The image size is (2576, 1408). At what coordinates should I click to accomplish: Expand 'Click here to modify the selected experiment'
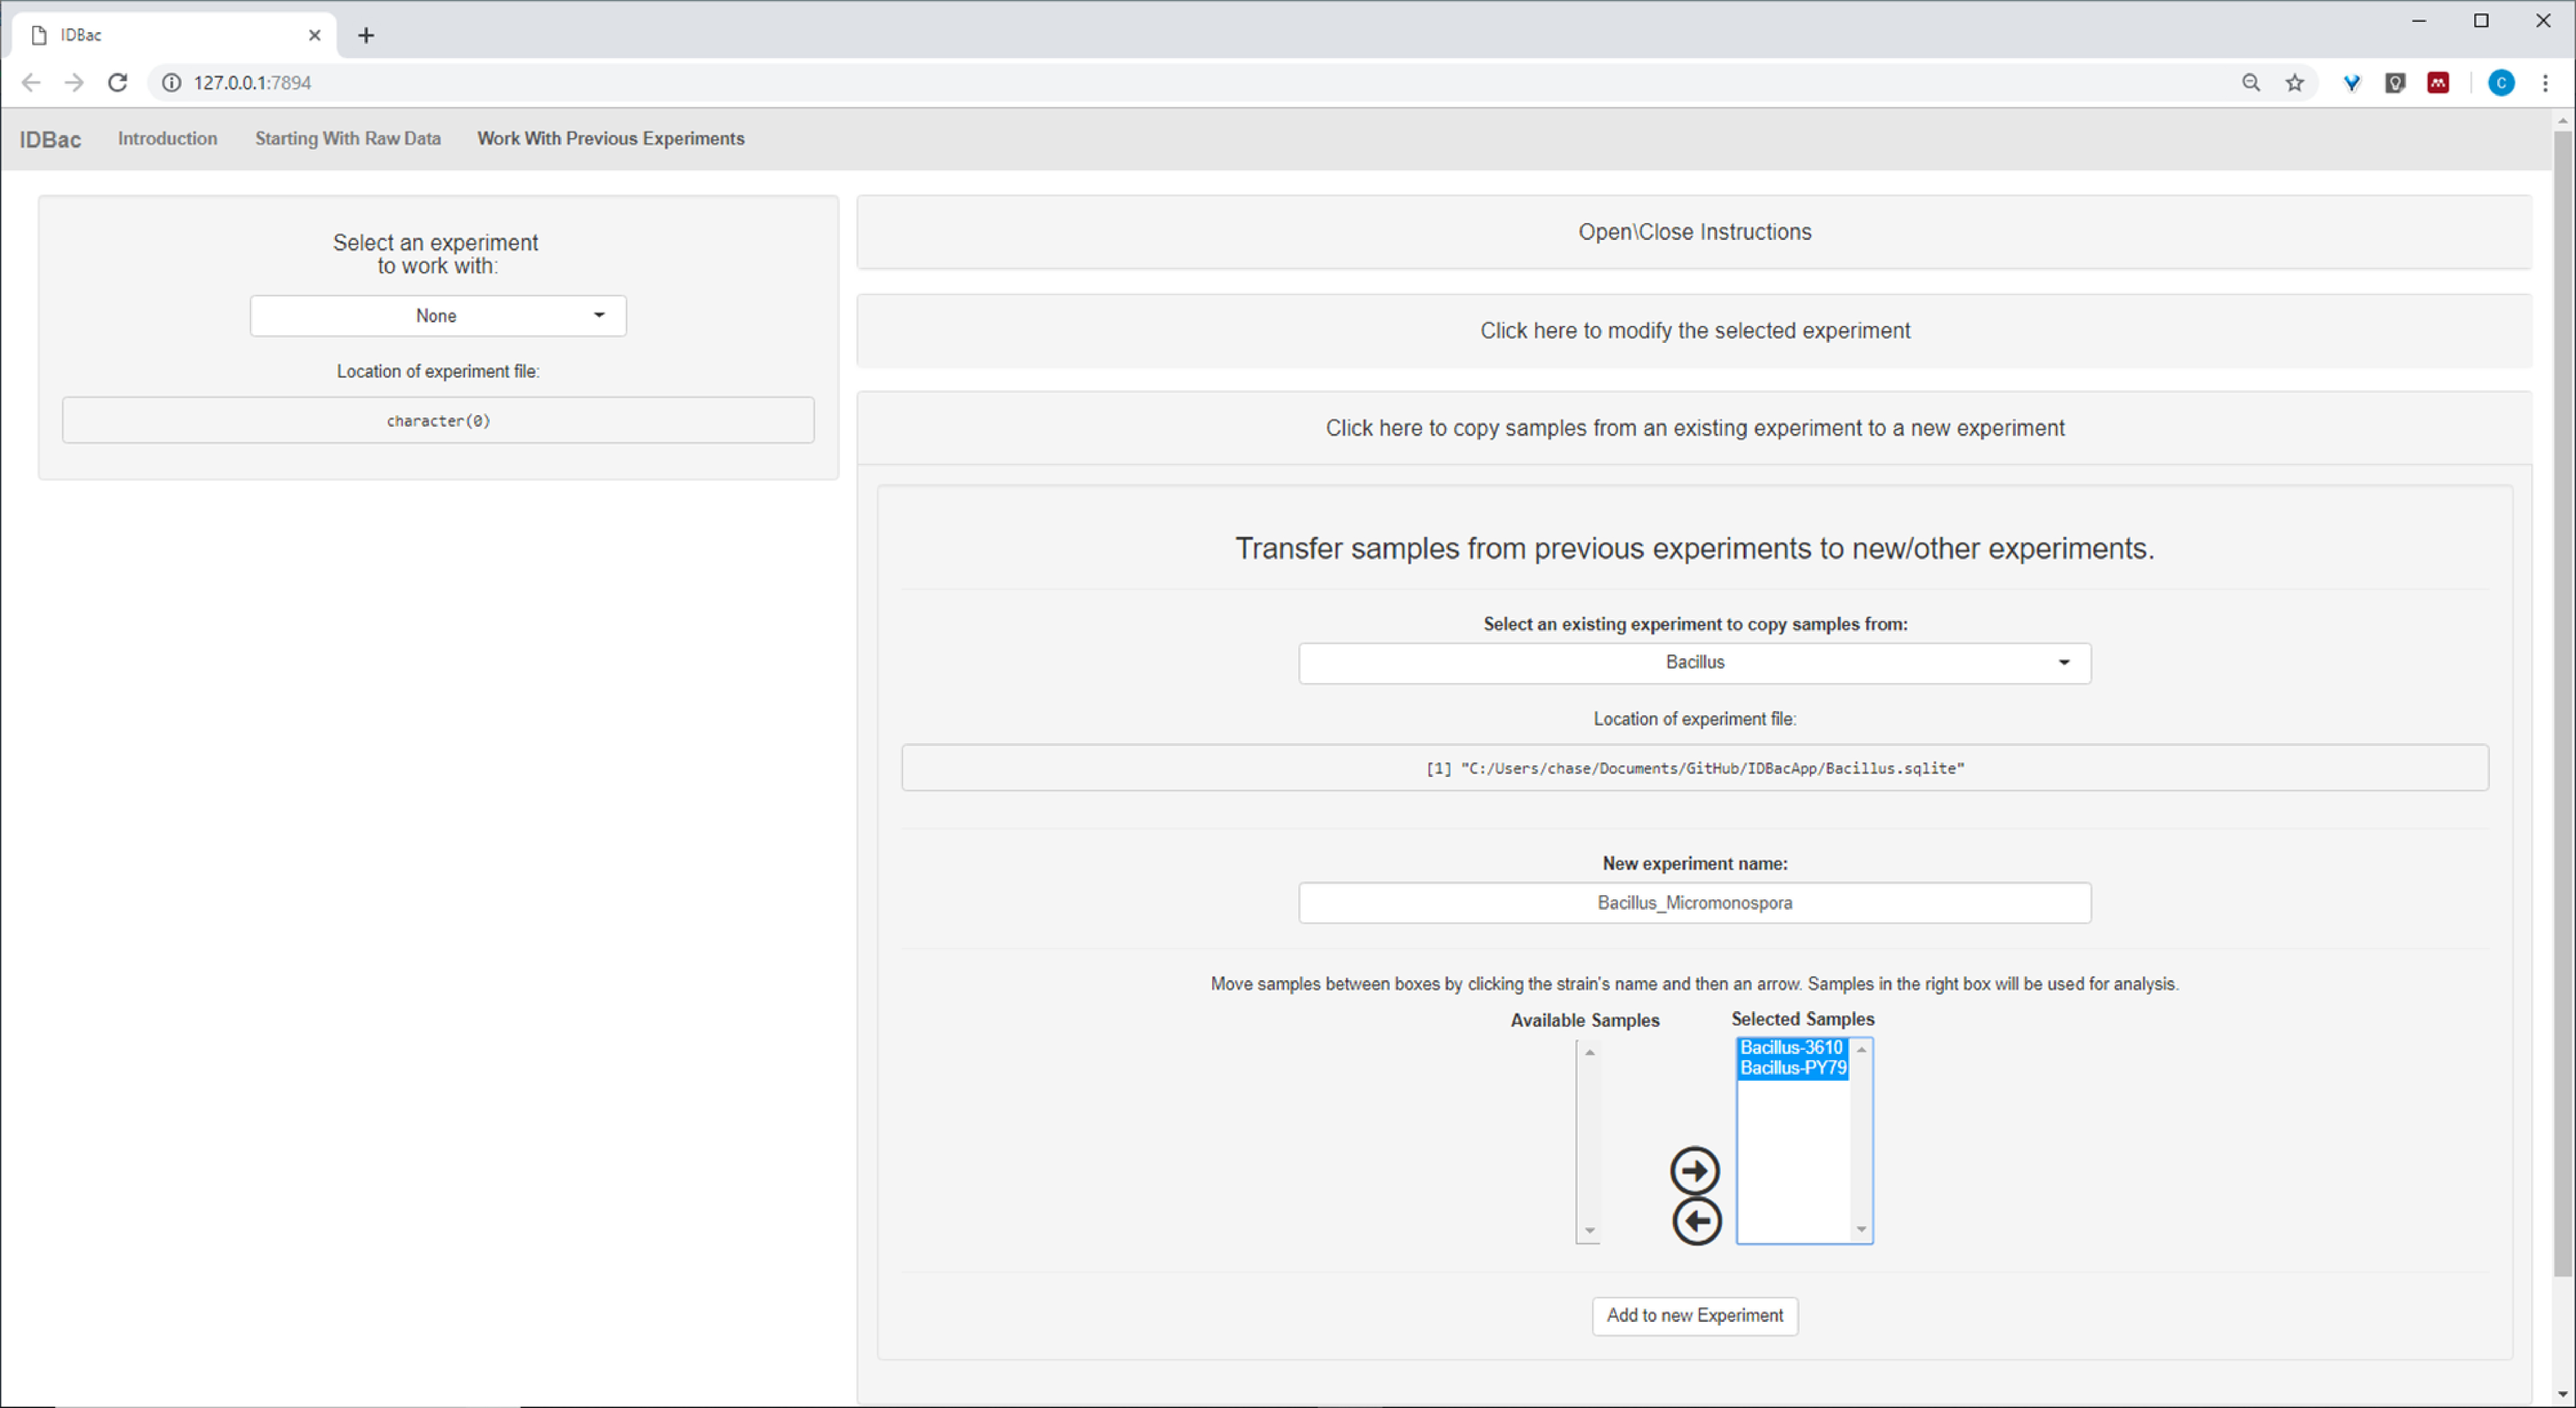tap(1694, 331)
